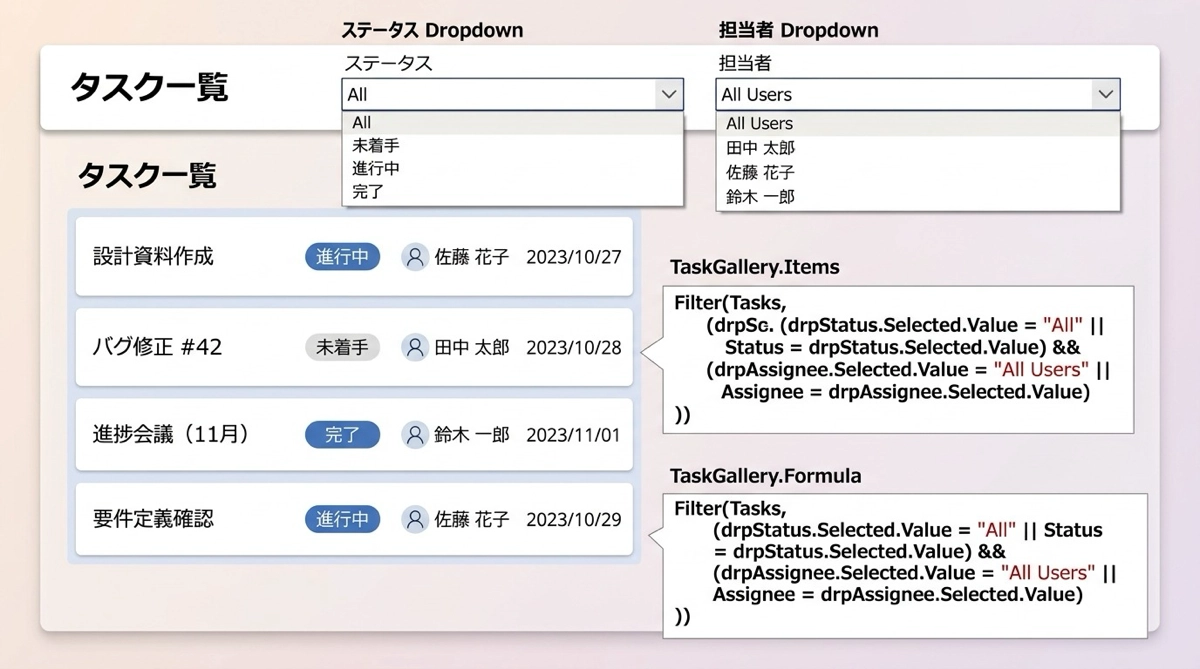Click avatar icon beside 田中 太郎 in バグ修正 row

coord(415,347)
